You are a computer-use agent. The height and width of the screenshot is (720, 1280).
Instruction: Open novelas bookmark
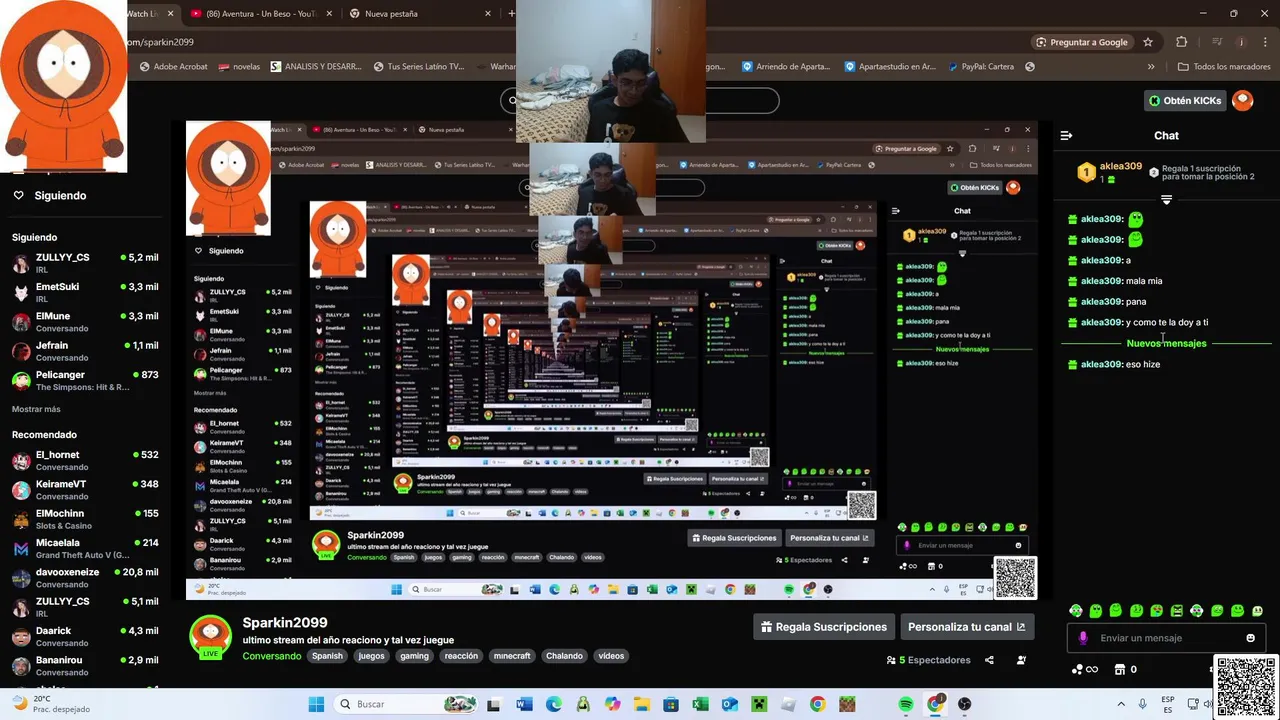click(x=239, y=67)
